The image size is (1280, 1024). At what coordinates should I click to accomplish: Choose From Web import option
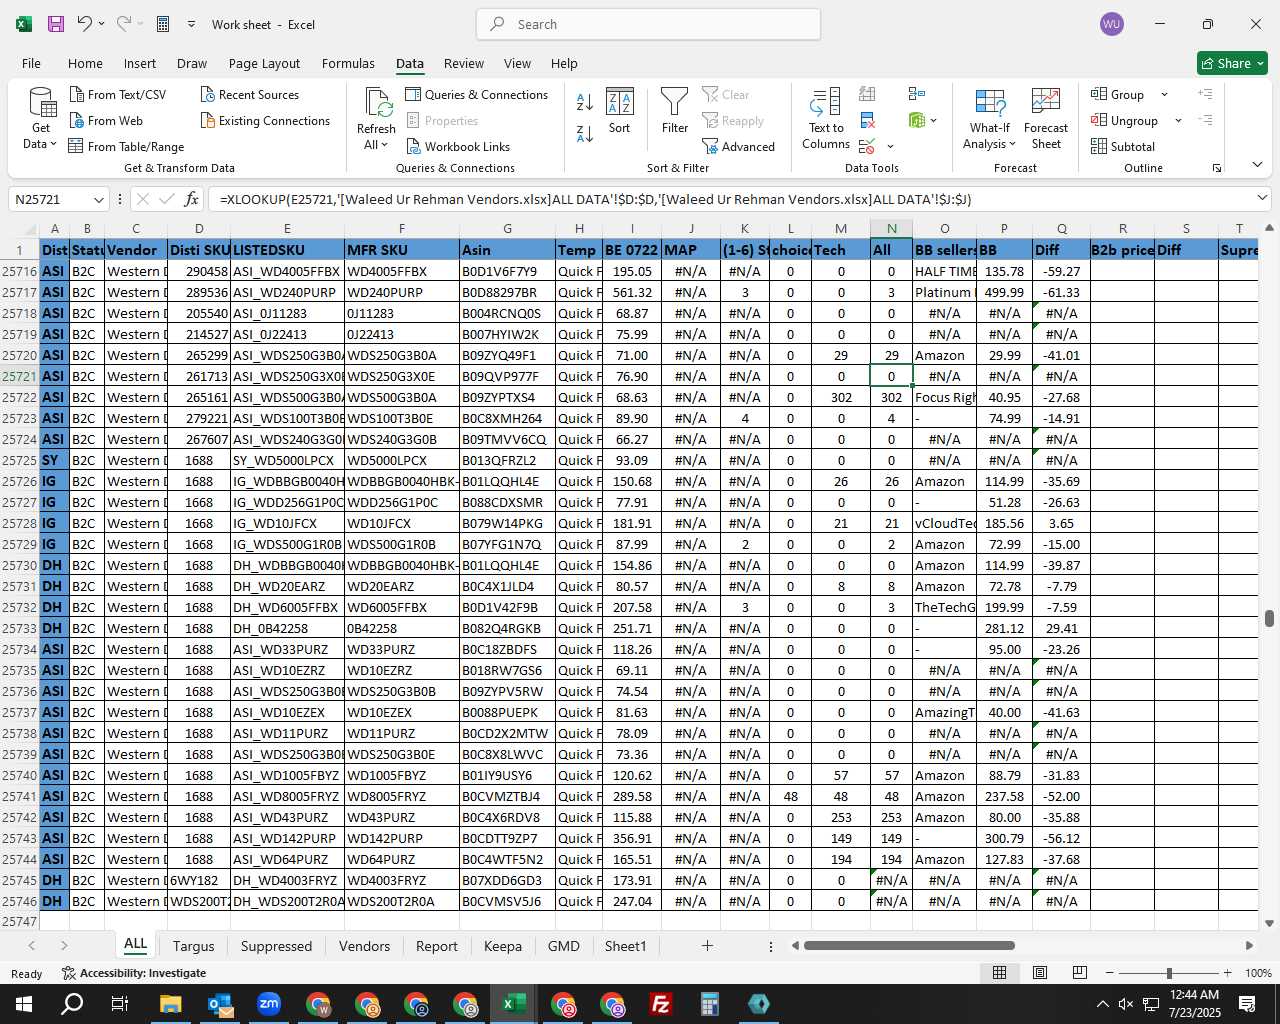(107, 120)
